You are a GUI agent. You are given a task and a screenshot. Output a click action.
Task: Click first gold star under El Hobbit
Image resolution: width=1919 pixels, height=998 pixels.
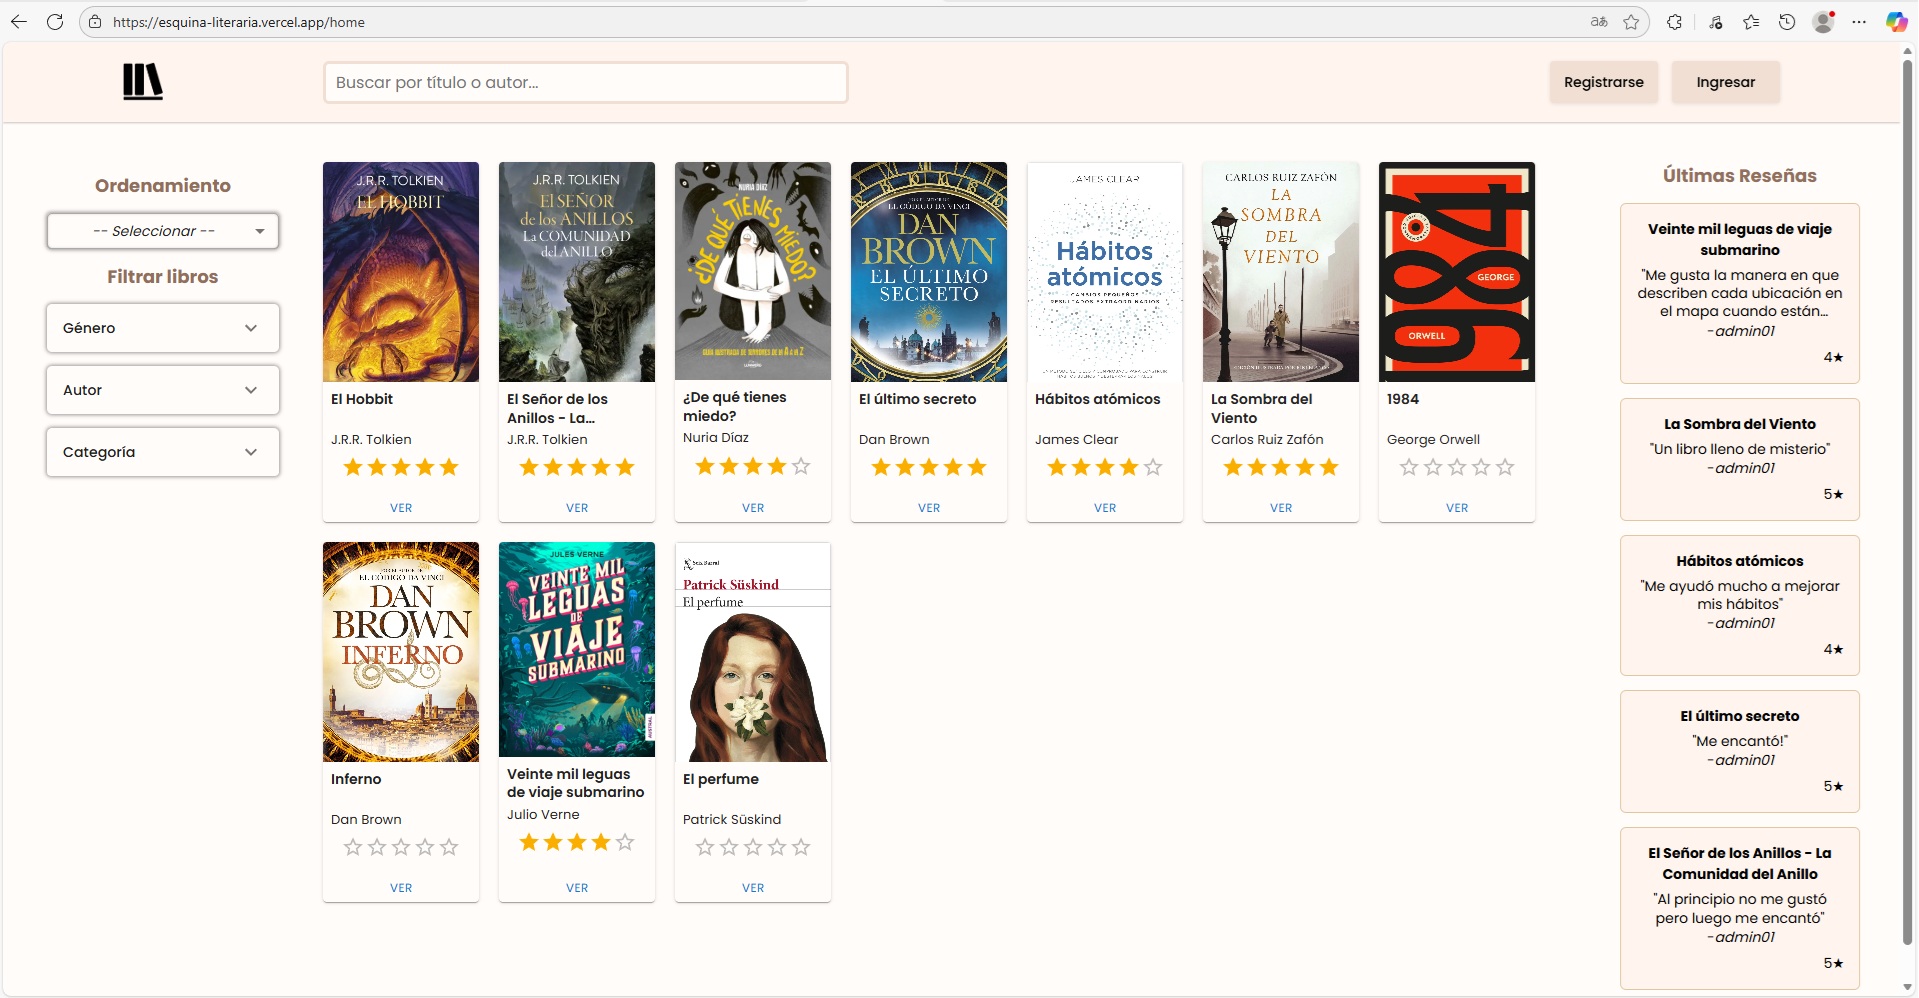[353, 467]
